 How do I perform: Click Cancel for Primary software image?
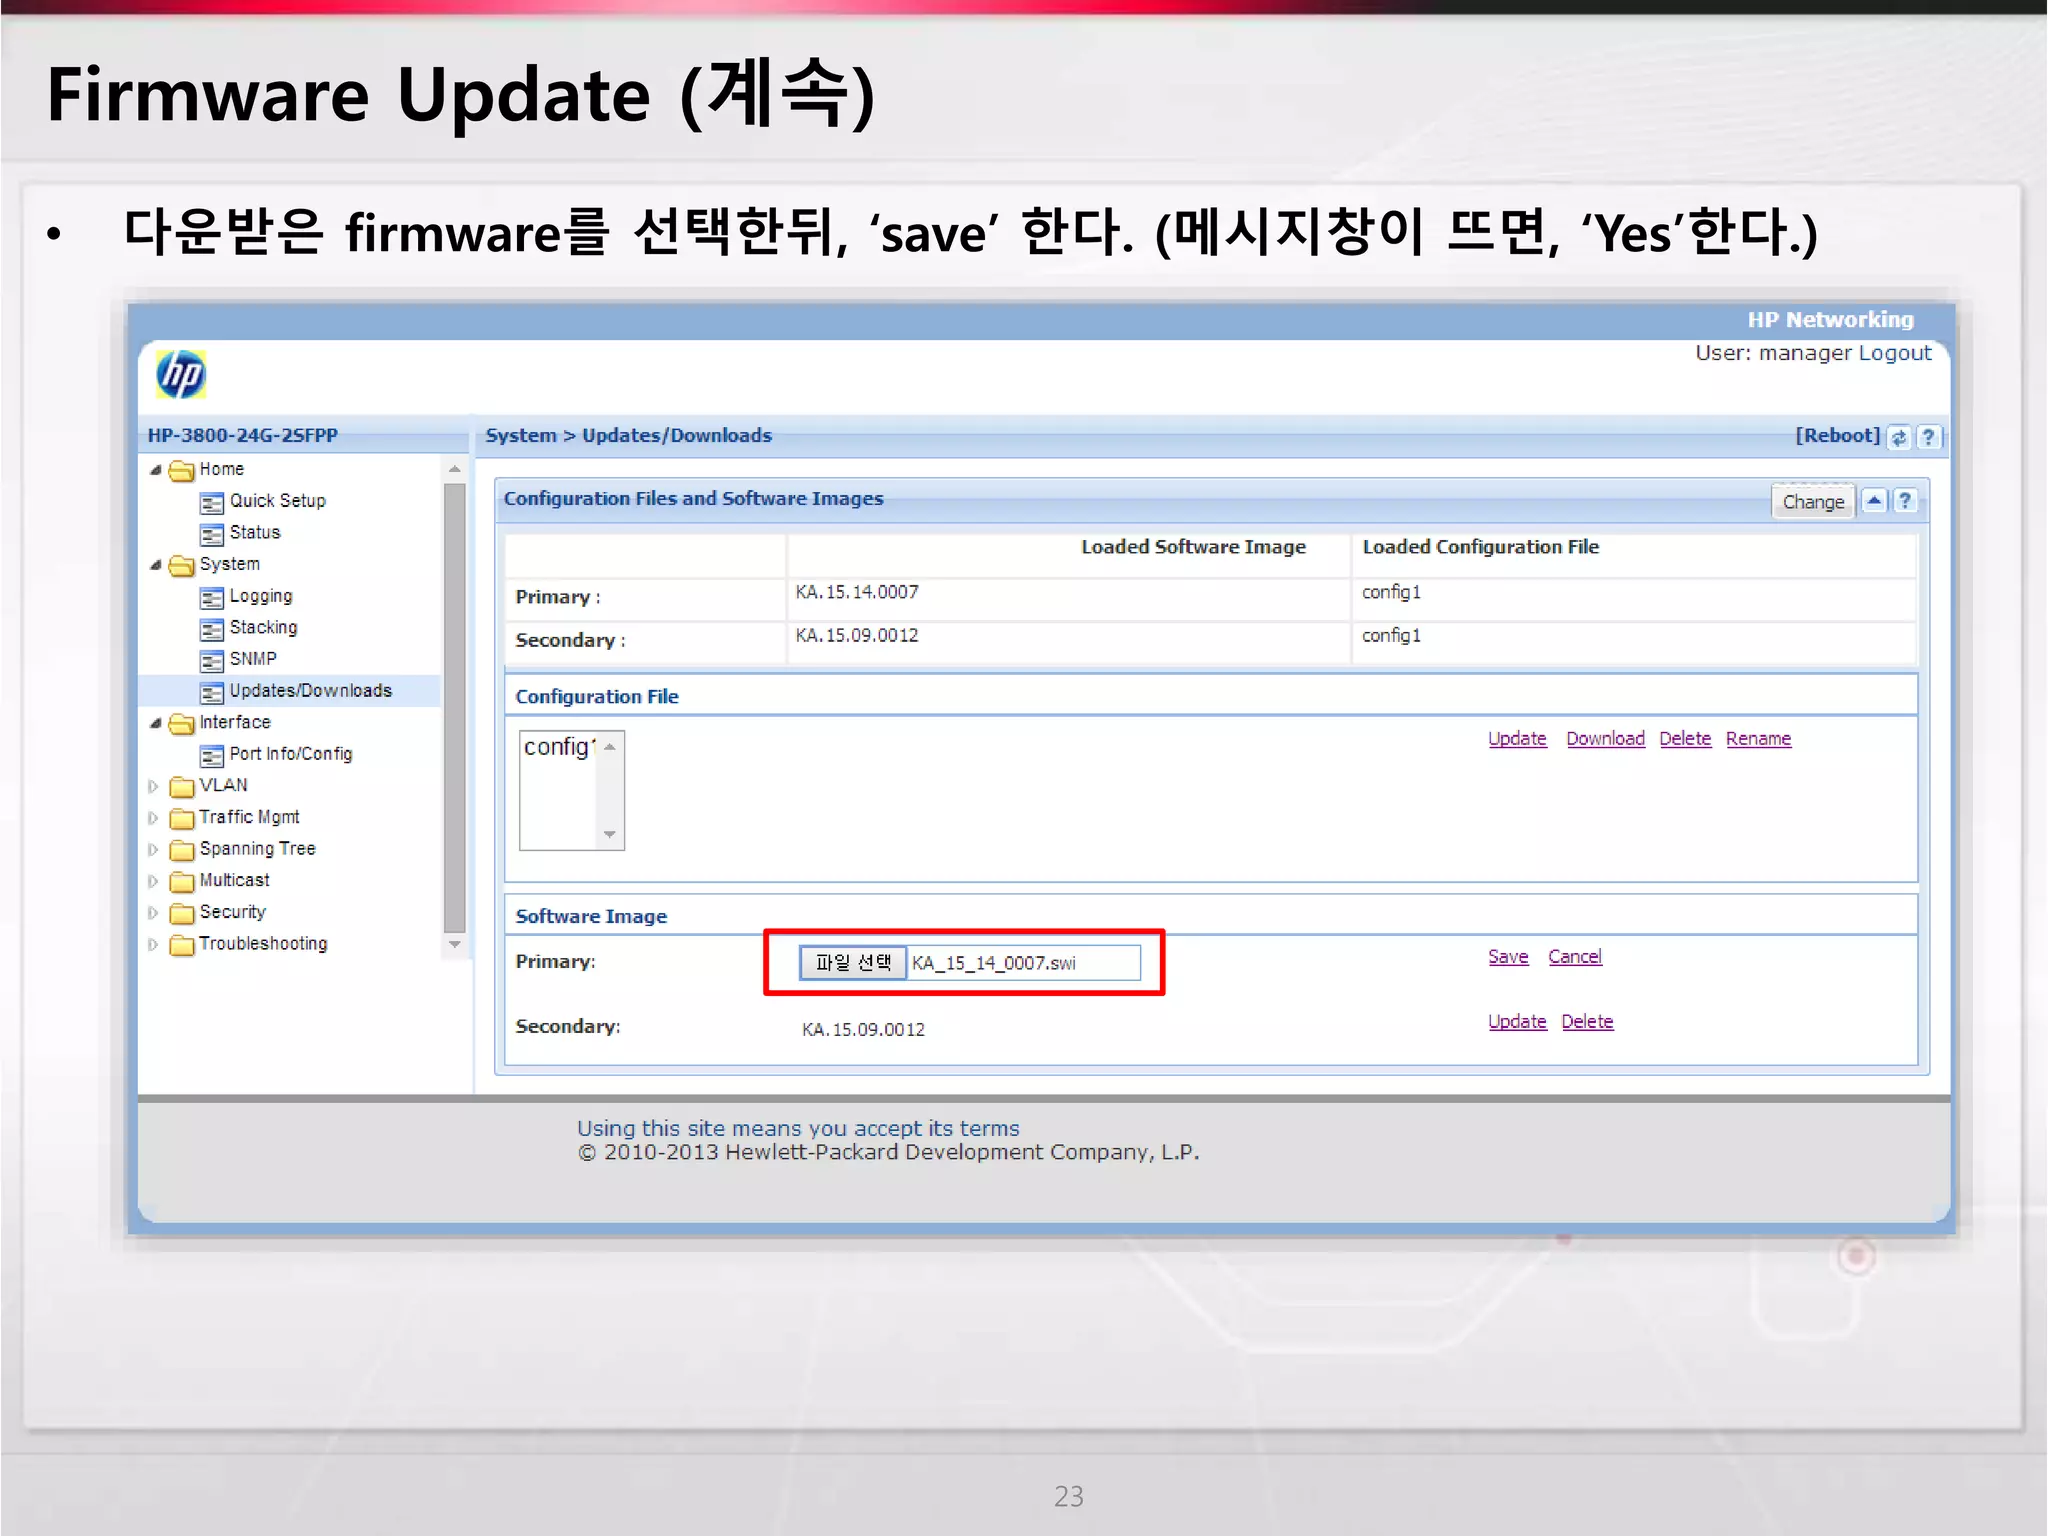point(1575,957)
